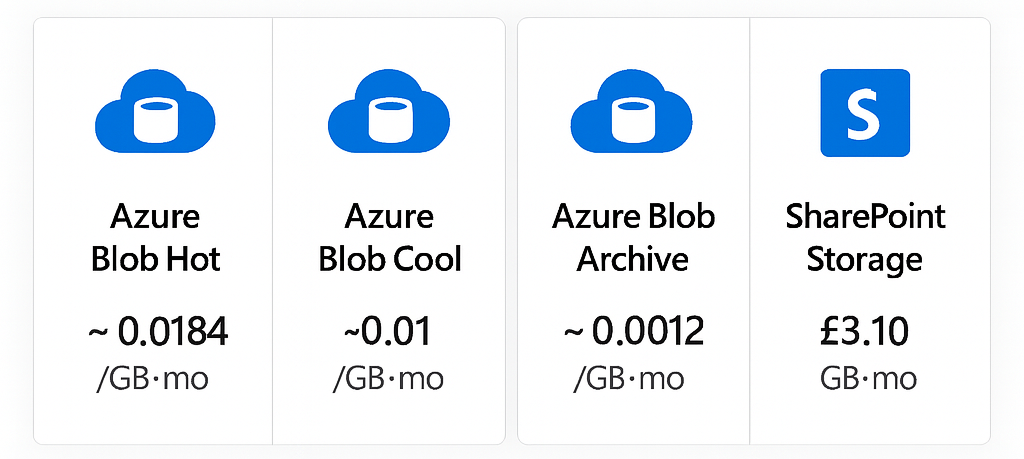Viewport: 1024px width, 459px height.
Task: Click the ~0.0012 price value
Action: (x=632, y=332)
